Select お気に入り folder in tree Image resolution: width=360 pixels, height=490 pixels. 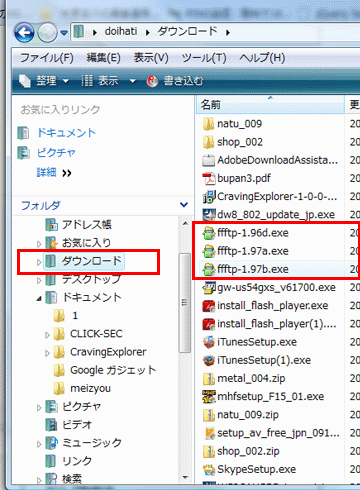pos(86,243)
